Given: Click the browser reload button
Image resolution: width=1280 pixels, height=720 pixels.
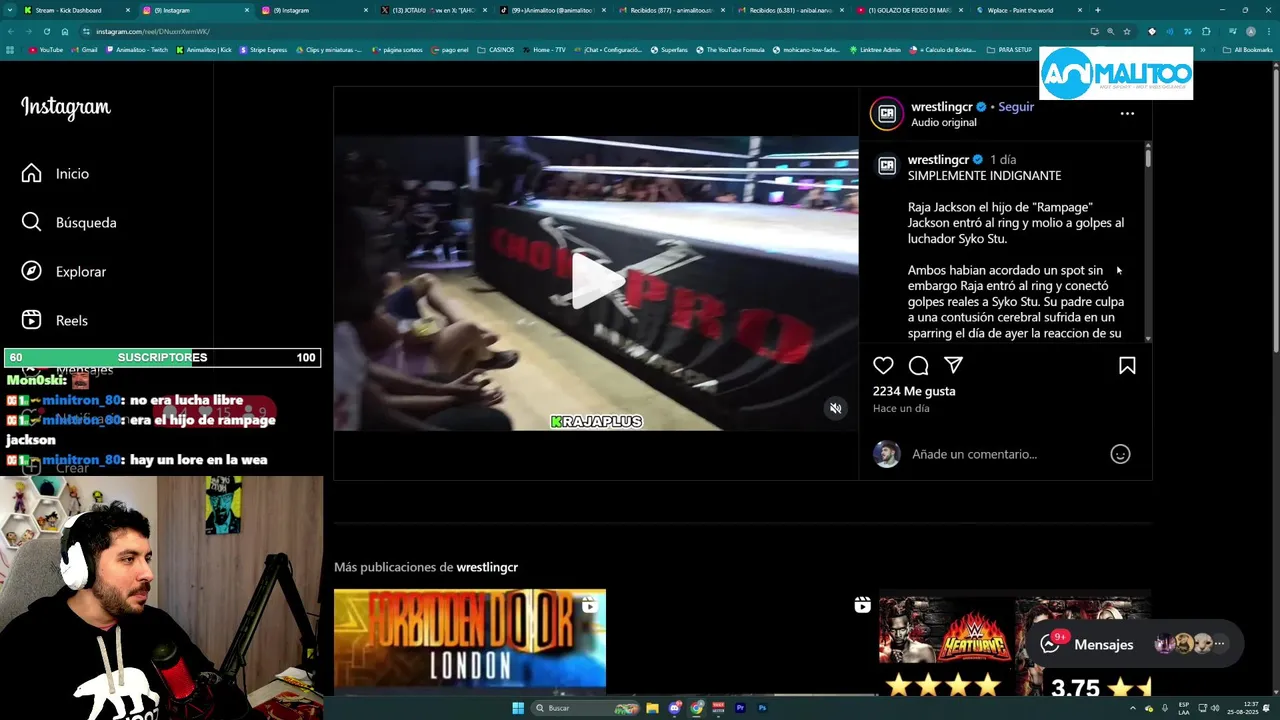Looking at the screenshot, I should coord(46,32).
